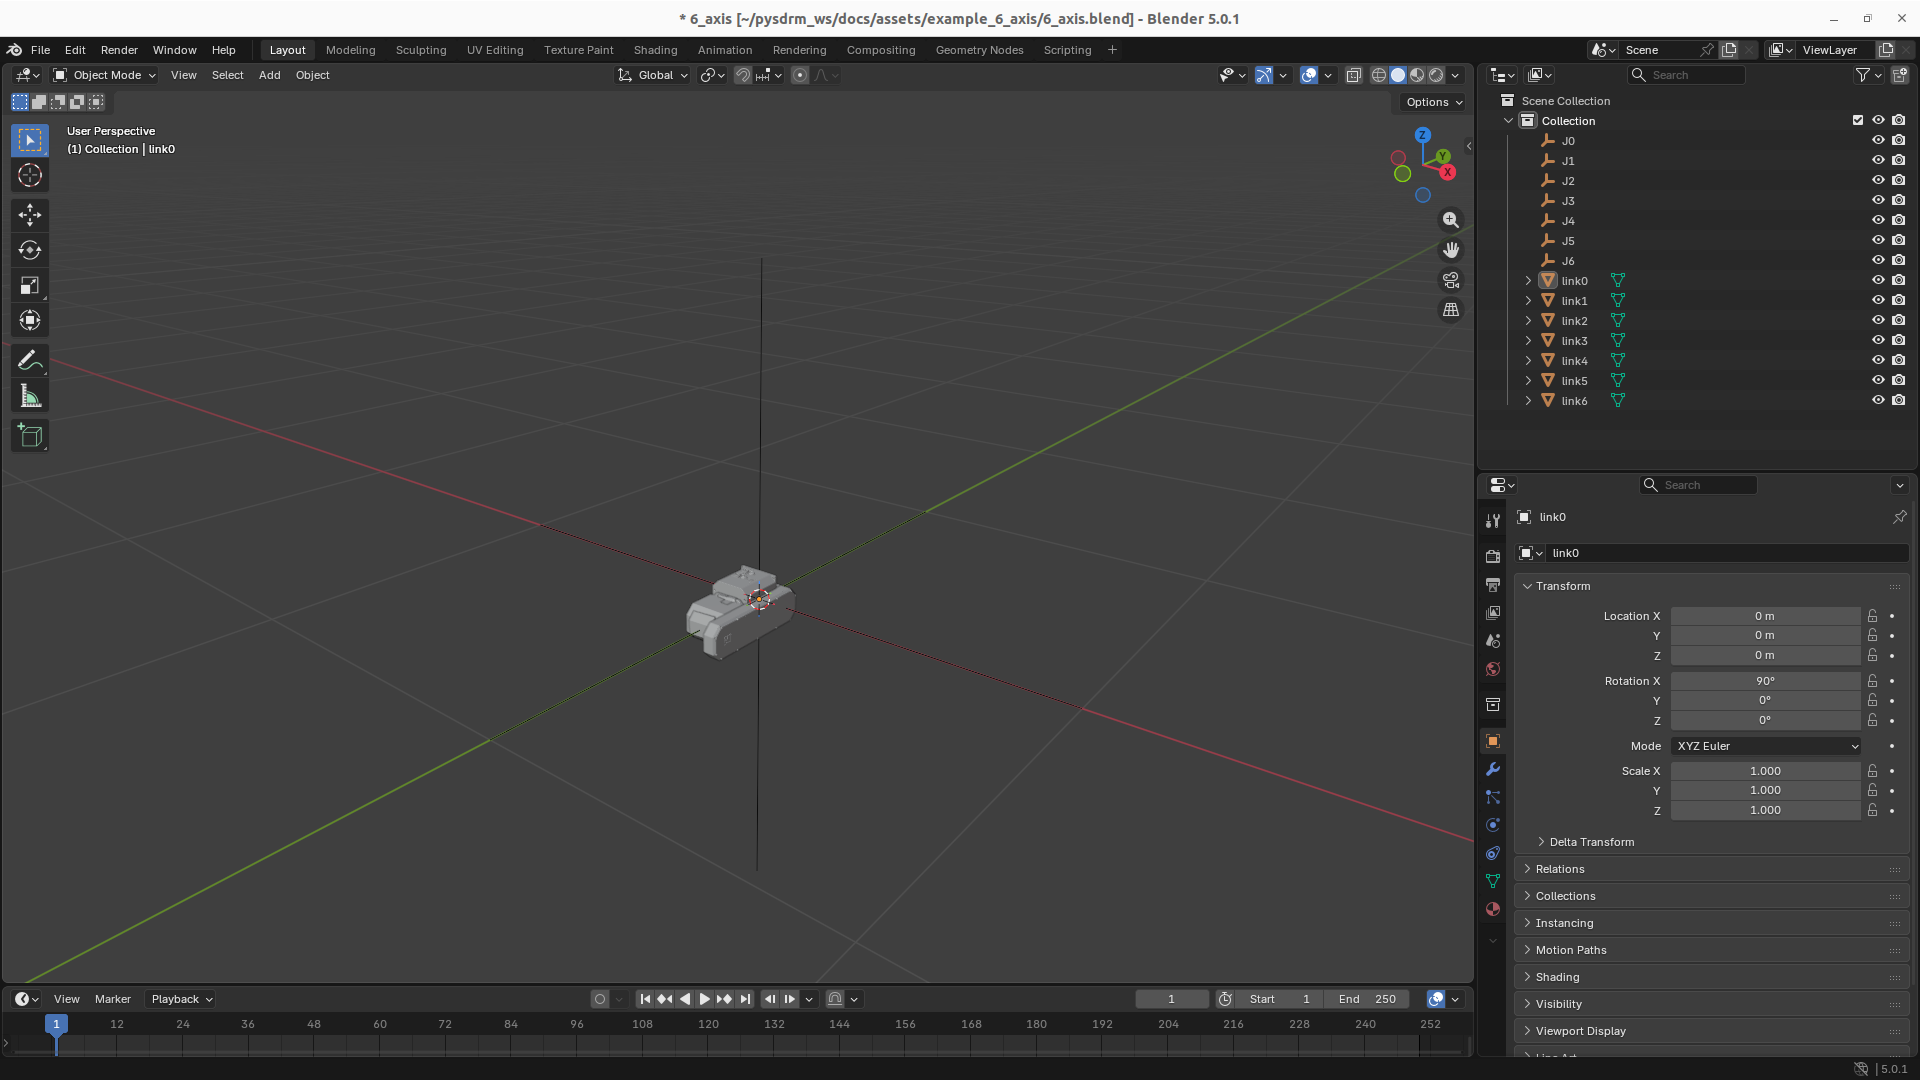Screen dimensions: 1920x1080
Task: Select the Cursor tool in toolbar
Action: pyautogui.click(x=30, y=176)
